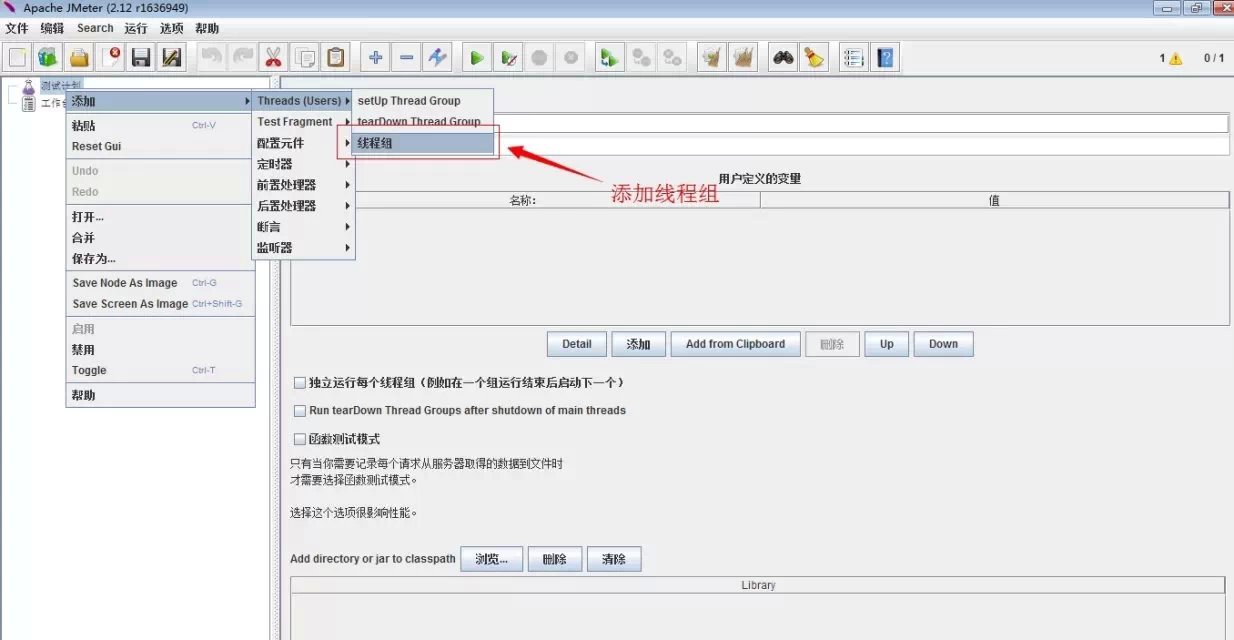Click the Expand All plus toolbar icon

tap(375, 58)
